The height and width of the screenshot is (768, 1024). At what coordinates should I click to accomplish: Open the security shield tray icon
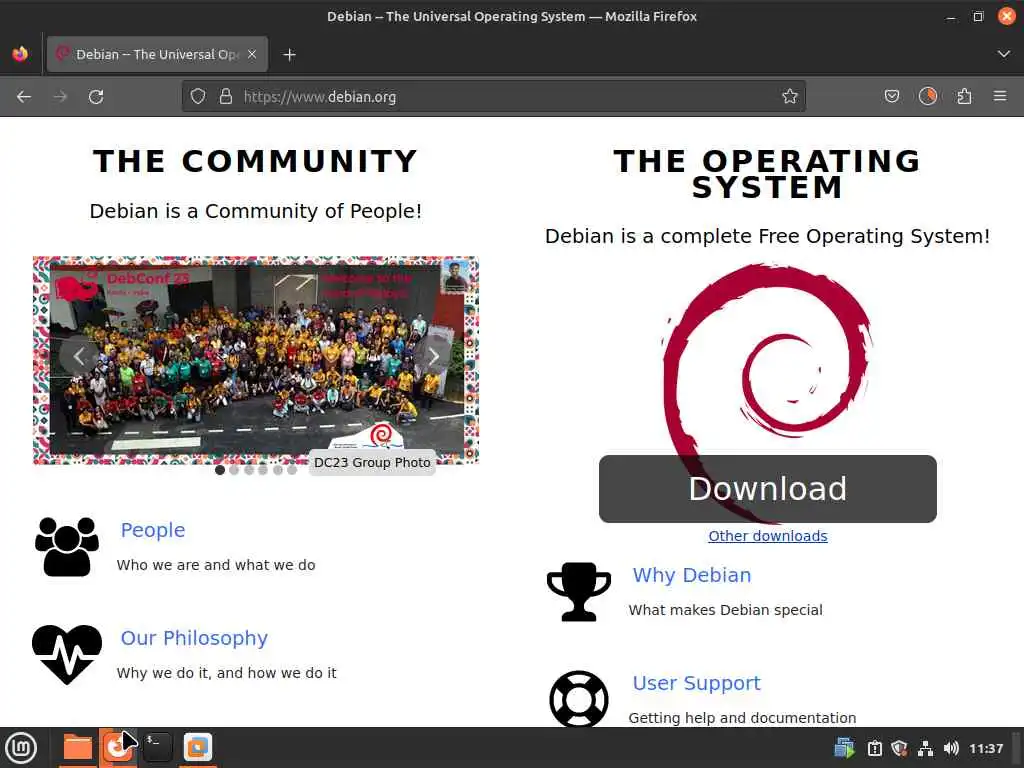point(899,748)
